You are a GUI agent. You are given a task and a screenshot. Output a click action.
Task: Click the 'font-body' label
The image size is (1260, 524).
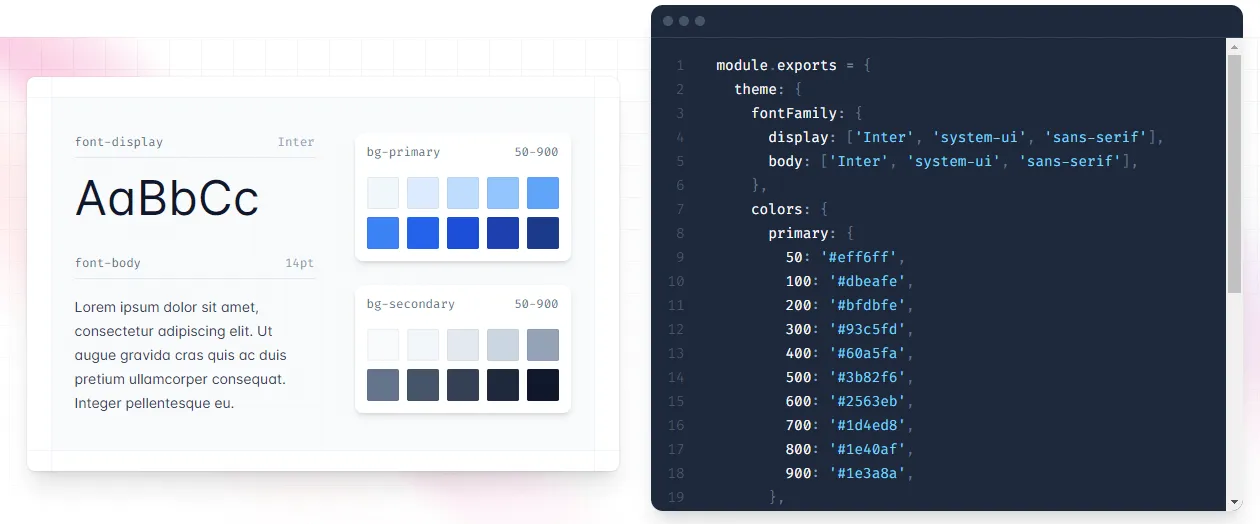point(108,263)
